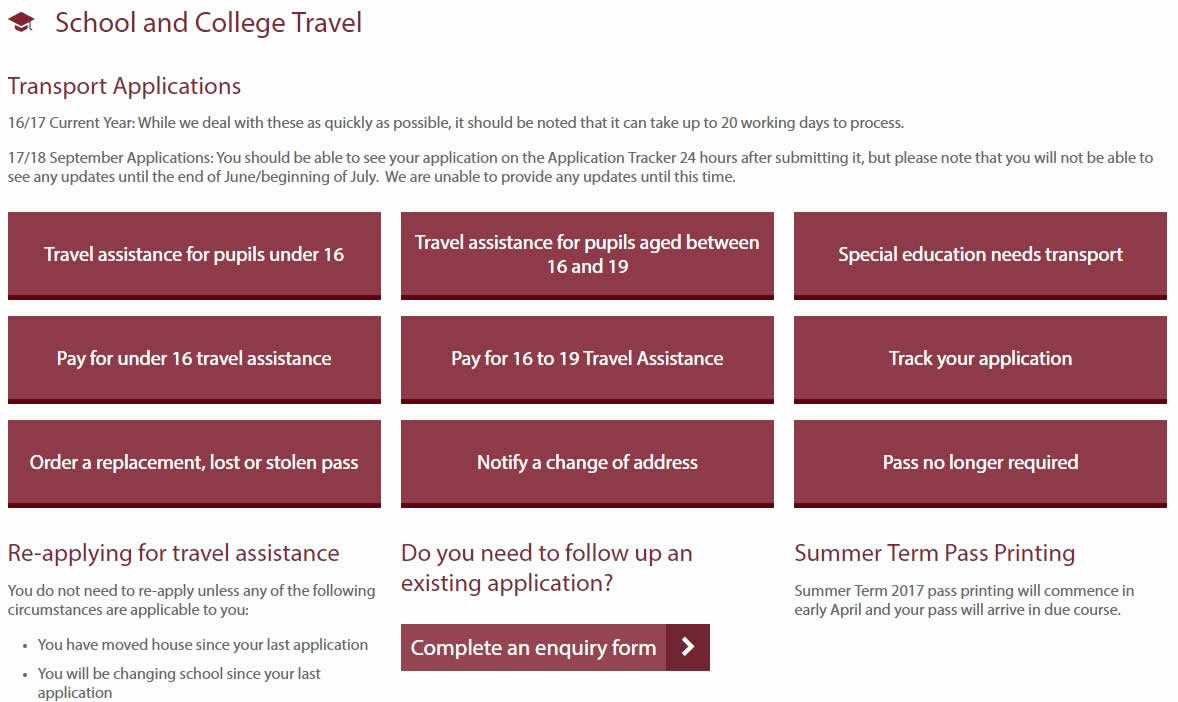Viewport: 1178px width, 702px height.
Task: Select Notify a change of address
Action: pos(587,464)
